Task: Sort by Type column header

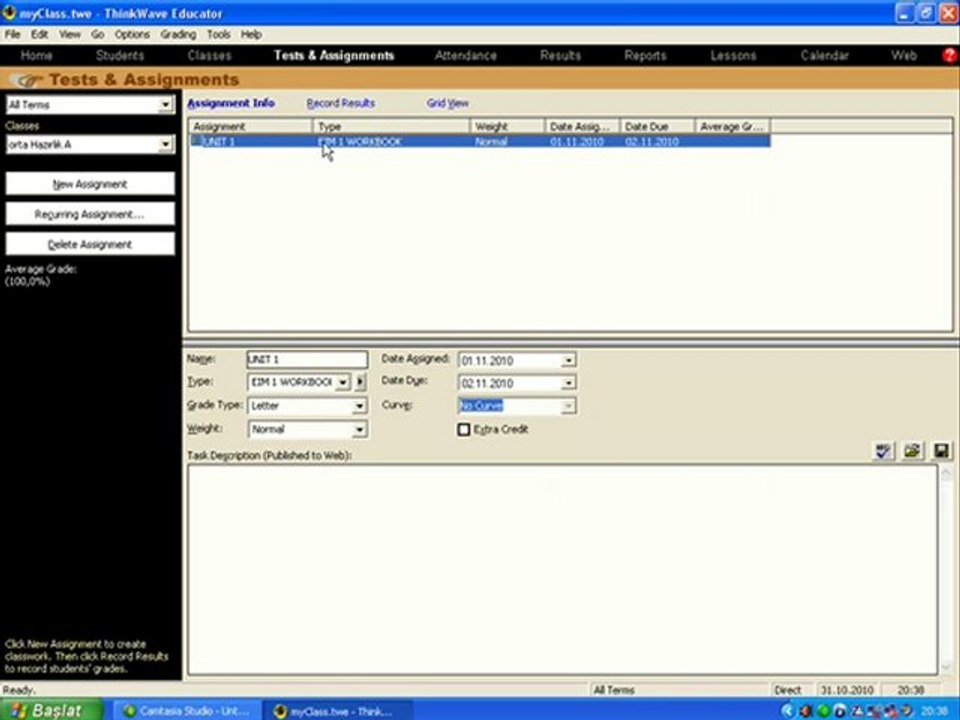Action: click(x=391, y=126)
